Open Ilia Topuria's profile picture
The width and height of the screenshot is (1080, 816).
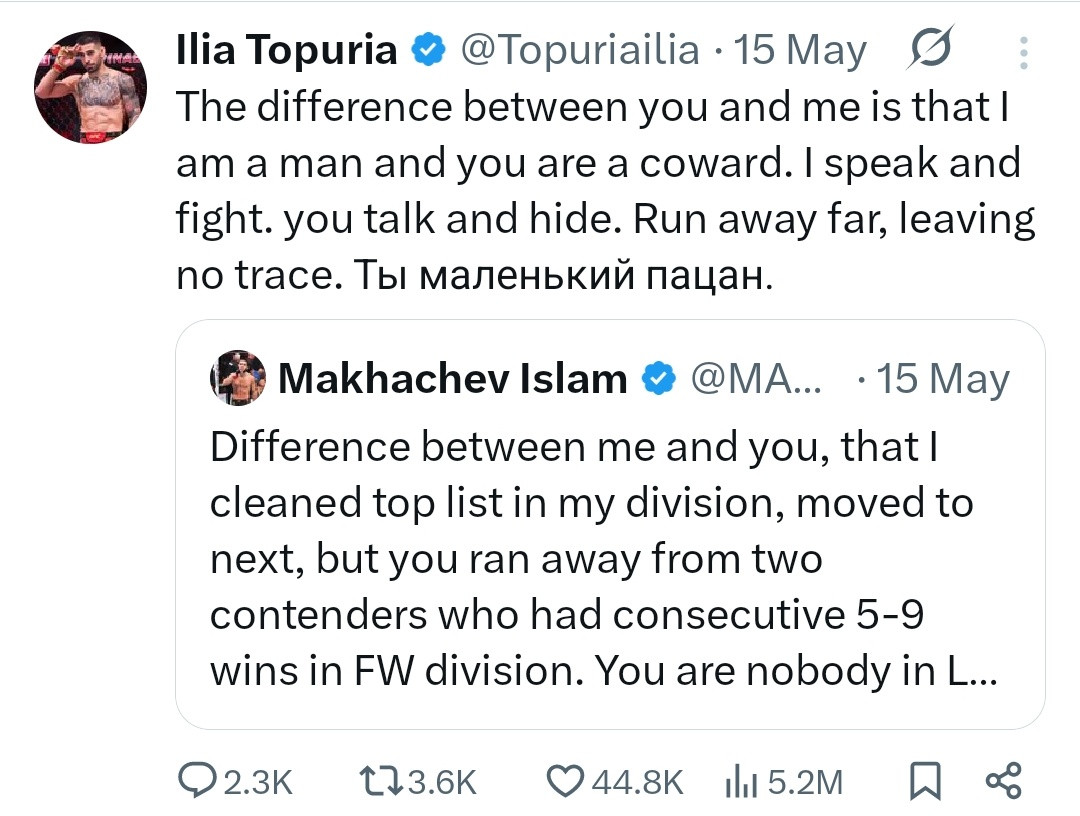click(x=91, y=87)
